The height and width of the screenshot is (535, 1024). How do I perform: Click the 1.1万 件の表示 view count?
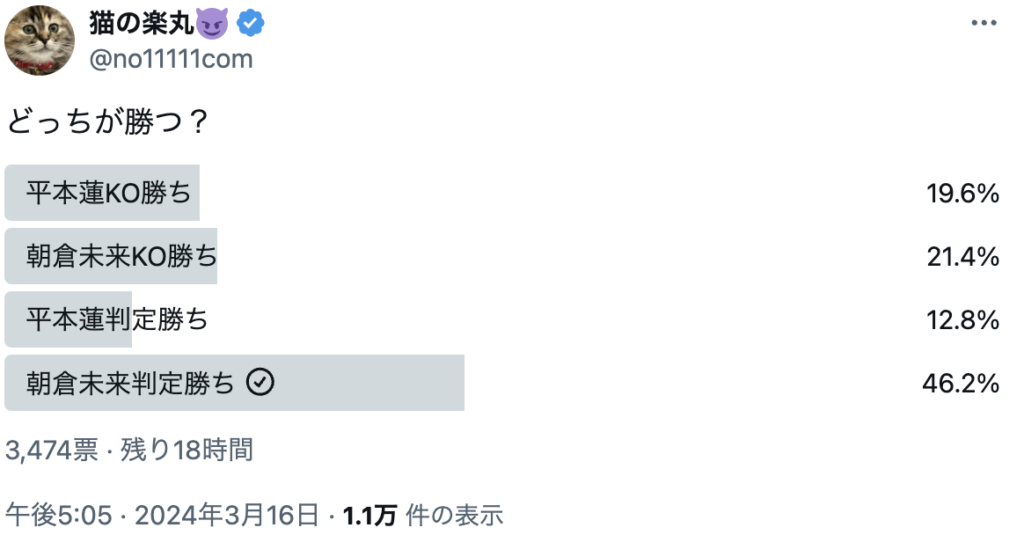pyautogui.click(x=423, y=515)
